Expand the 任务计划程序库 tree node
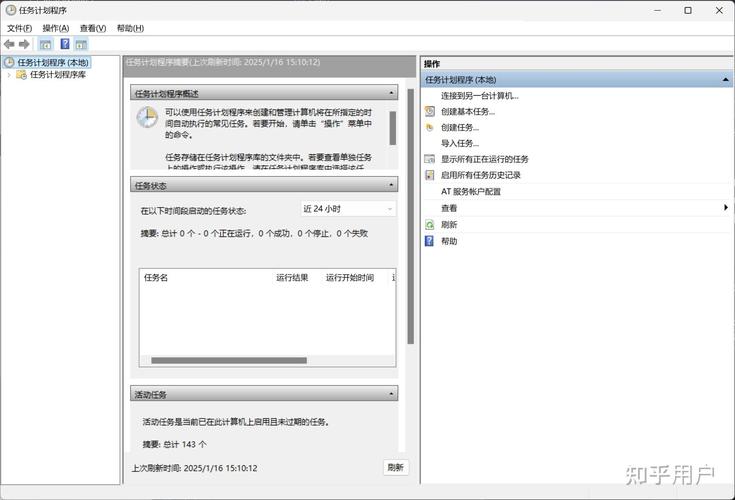The width and height of the screenshot is (735, 500). 9,75
